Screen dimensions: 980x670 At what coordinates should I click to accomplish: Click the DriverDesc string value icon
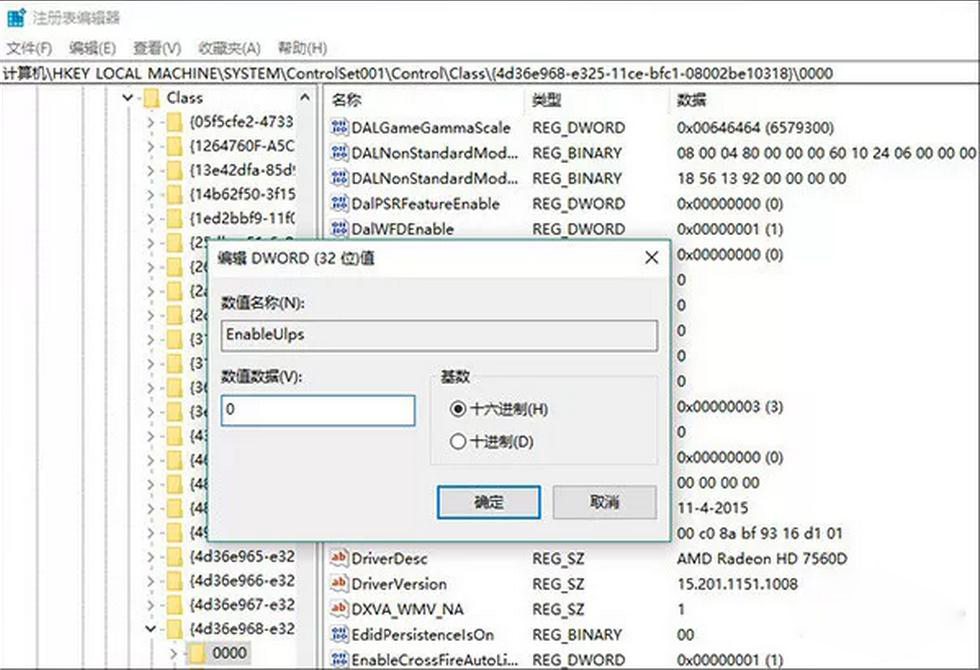coord(339,559)
